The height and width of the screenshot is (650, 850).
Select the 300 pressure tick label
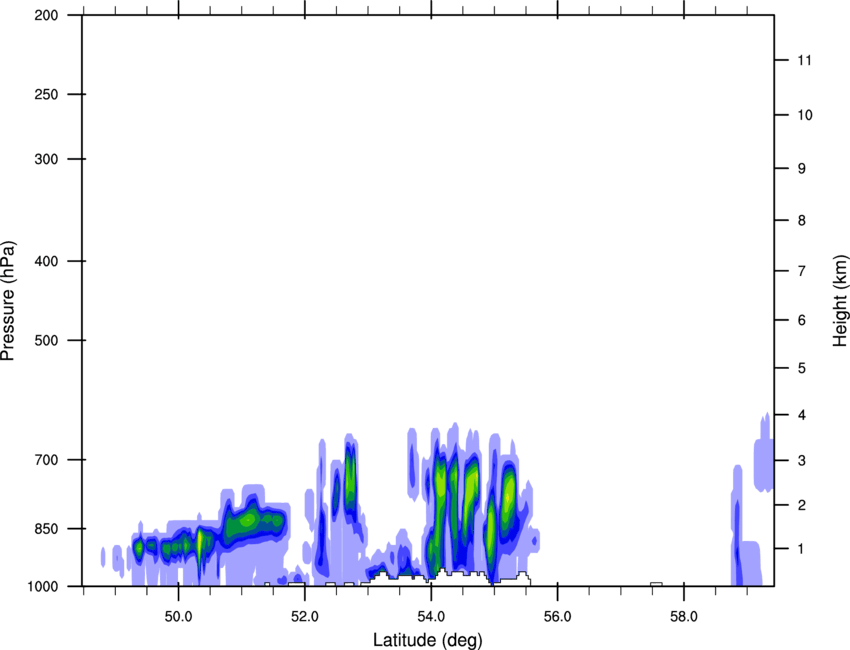point(46,159)
